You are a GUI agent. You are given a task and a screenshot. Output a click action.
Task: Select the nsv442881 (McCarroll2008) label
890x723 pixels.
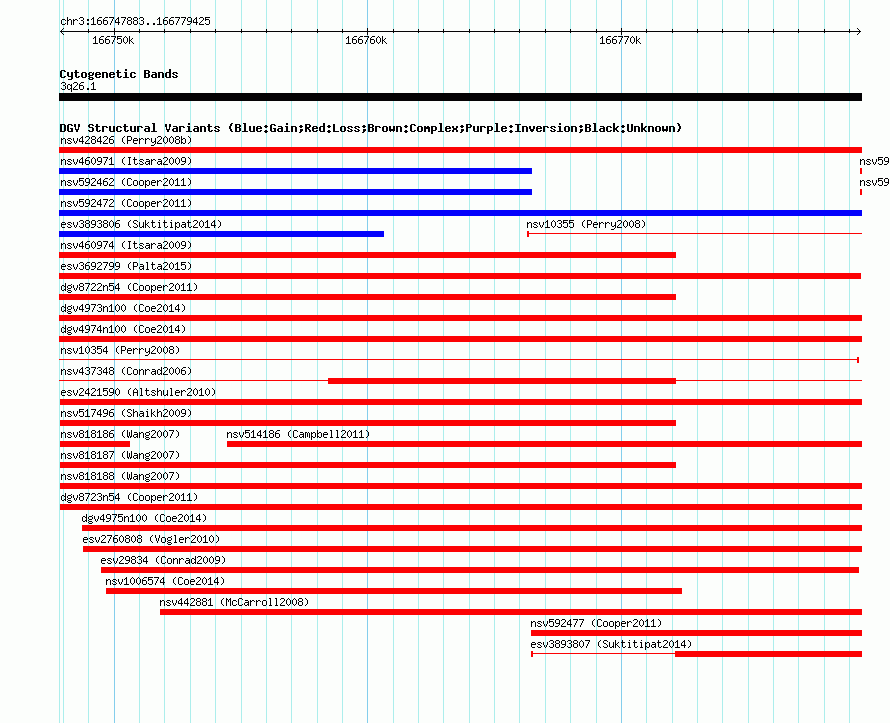coord(234,602)
